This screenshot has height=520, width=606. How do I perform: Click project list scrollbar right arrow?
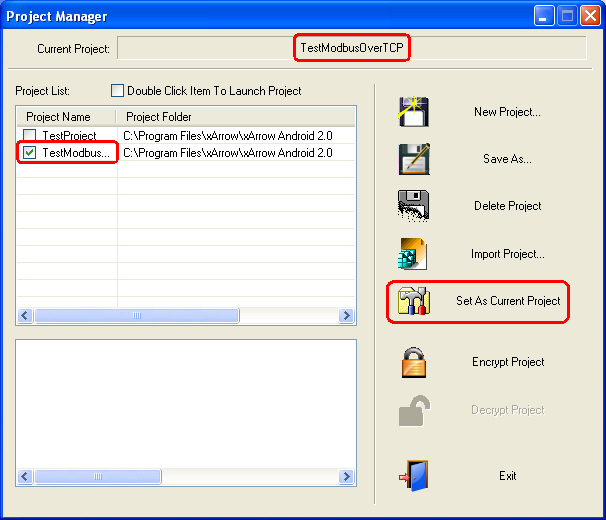pos(346,316)
